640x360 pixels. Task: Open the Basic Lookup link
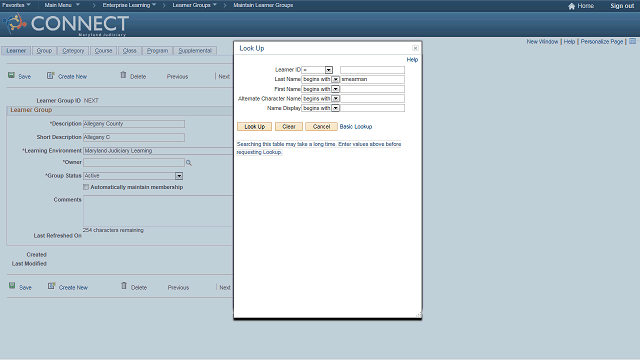[356, 127]
